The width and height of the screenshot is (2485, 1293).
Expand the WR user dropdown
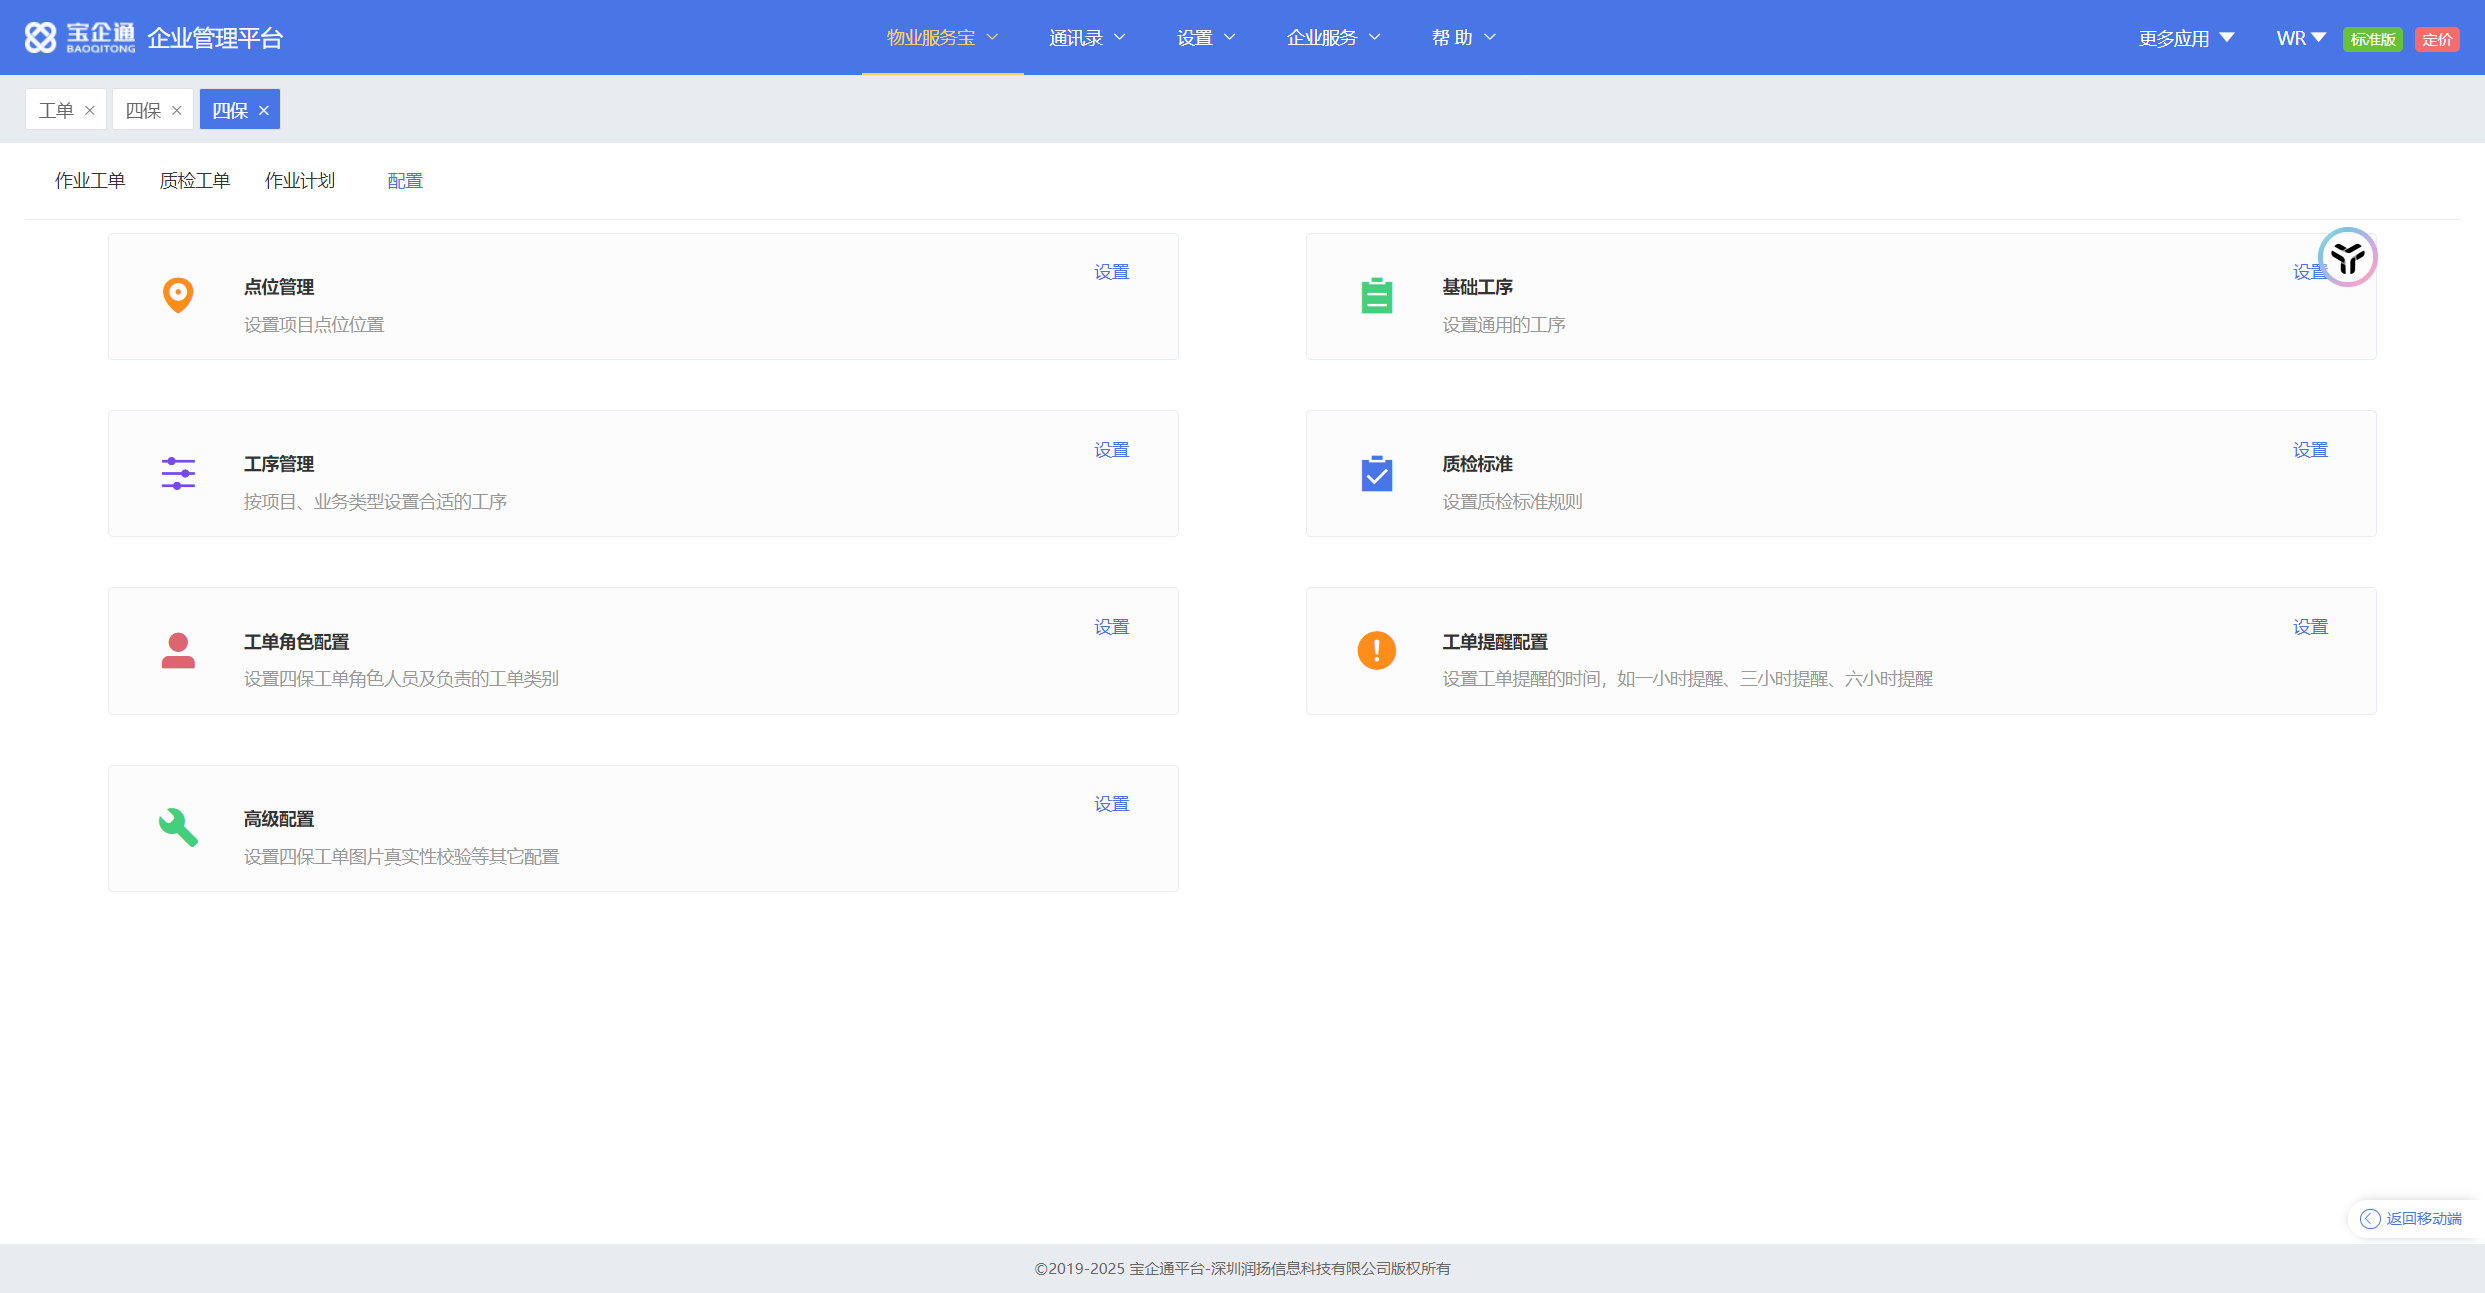pos(2300,38)
